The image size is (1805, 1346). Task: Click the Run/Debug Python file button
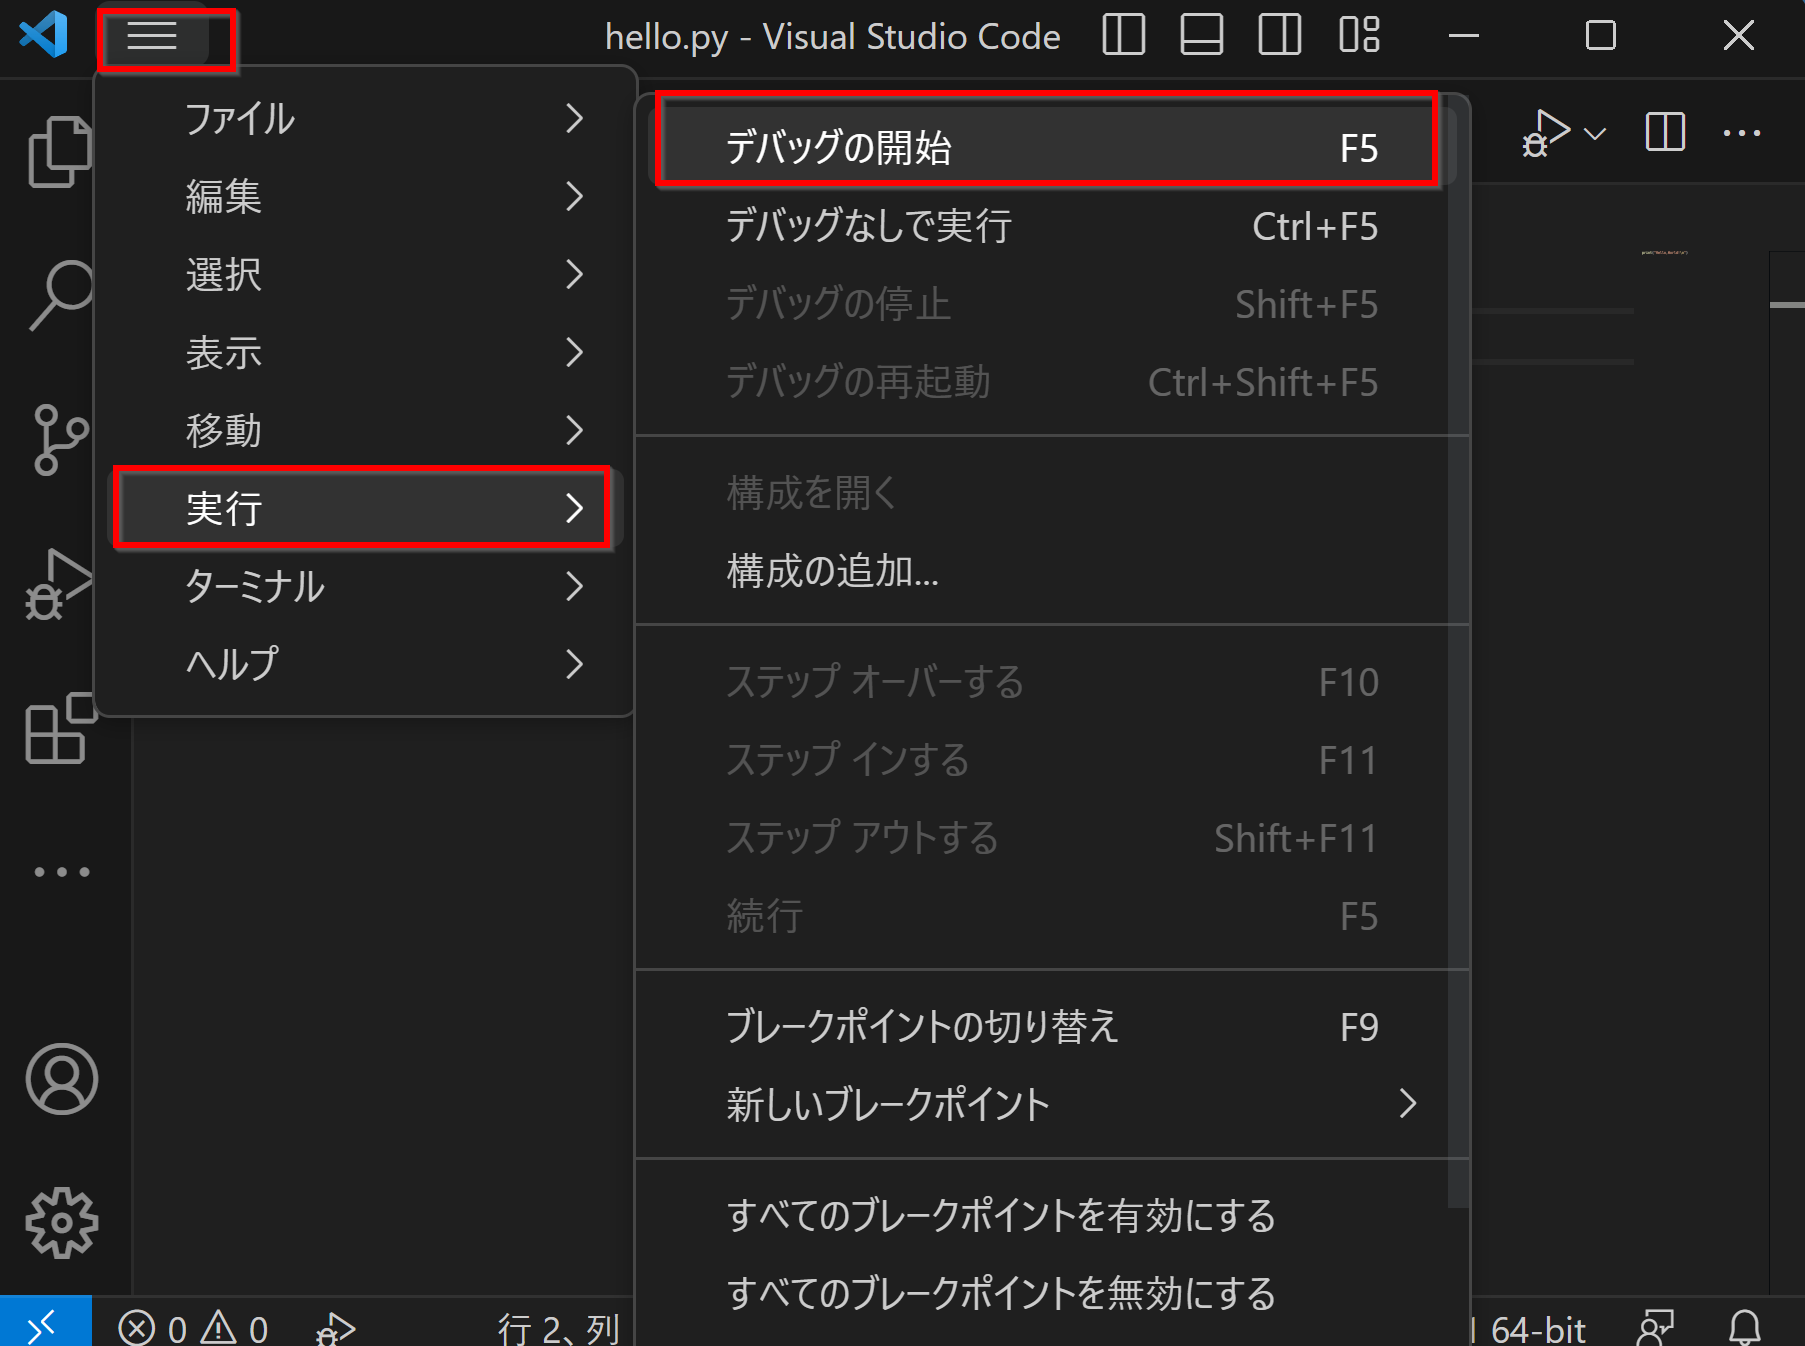click(1546, 132)
